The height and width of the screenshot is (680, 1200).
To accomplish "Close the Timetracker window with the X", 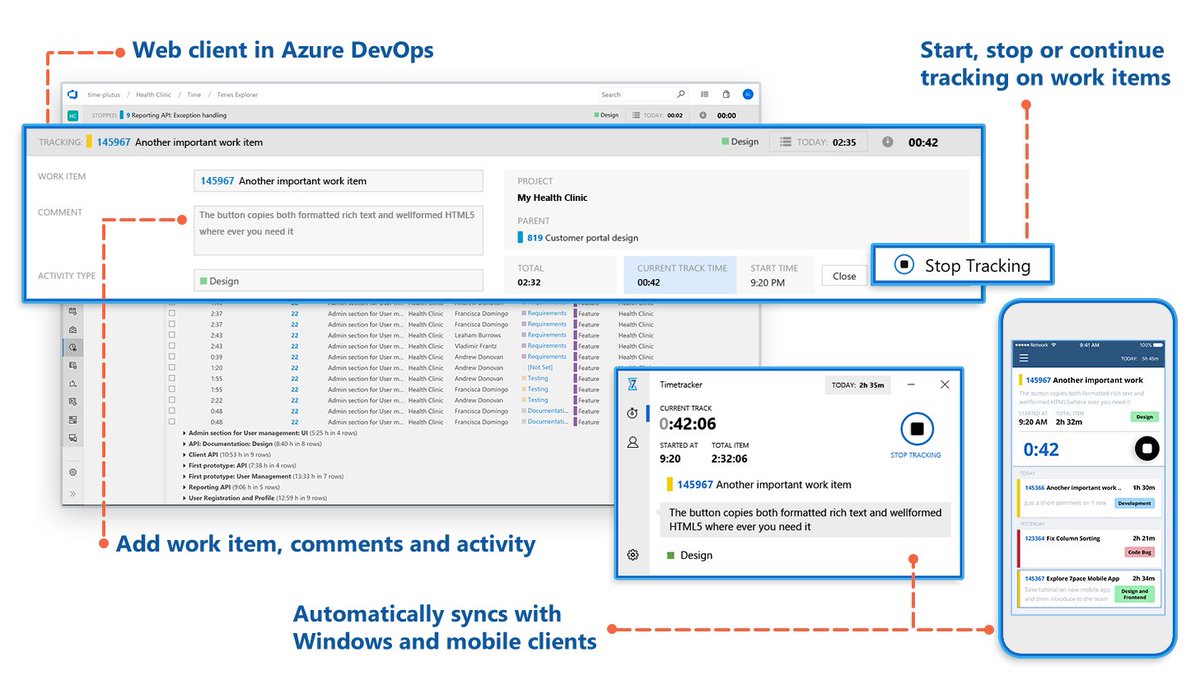I will click(945, 384).
